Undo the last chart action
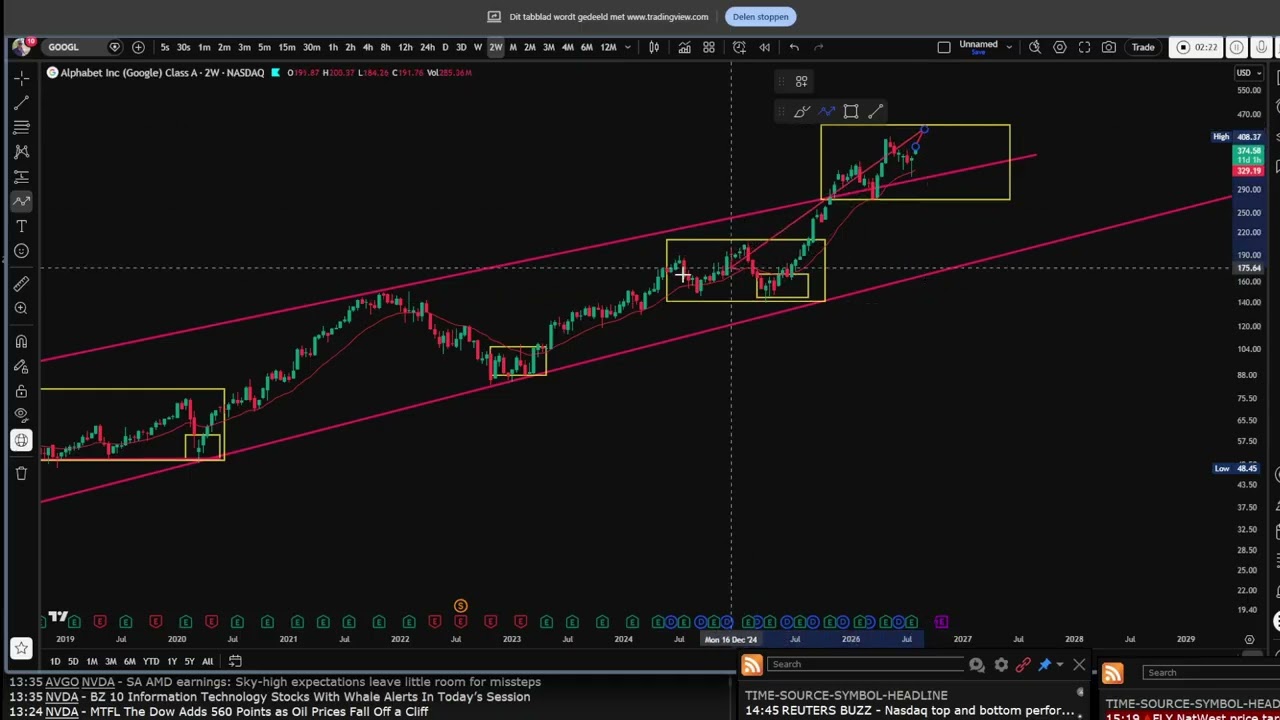This screenshot has height=720, width=1280. (x=794, y=47)
